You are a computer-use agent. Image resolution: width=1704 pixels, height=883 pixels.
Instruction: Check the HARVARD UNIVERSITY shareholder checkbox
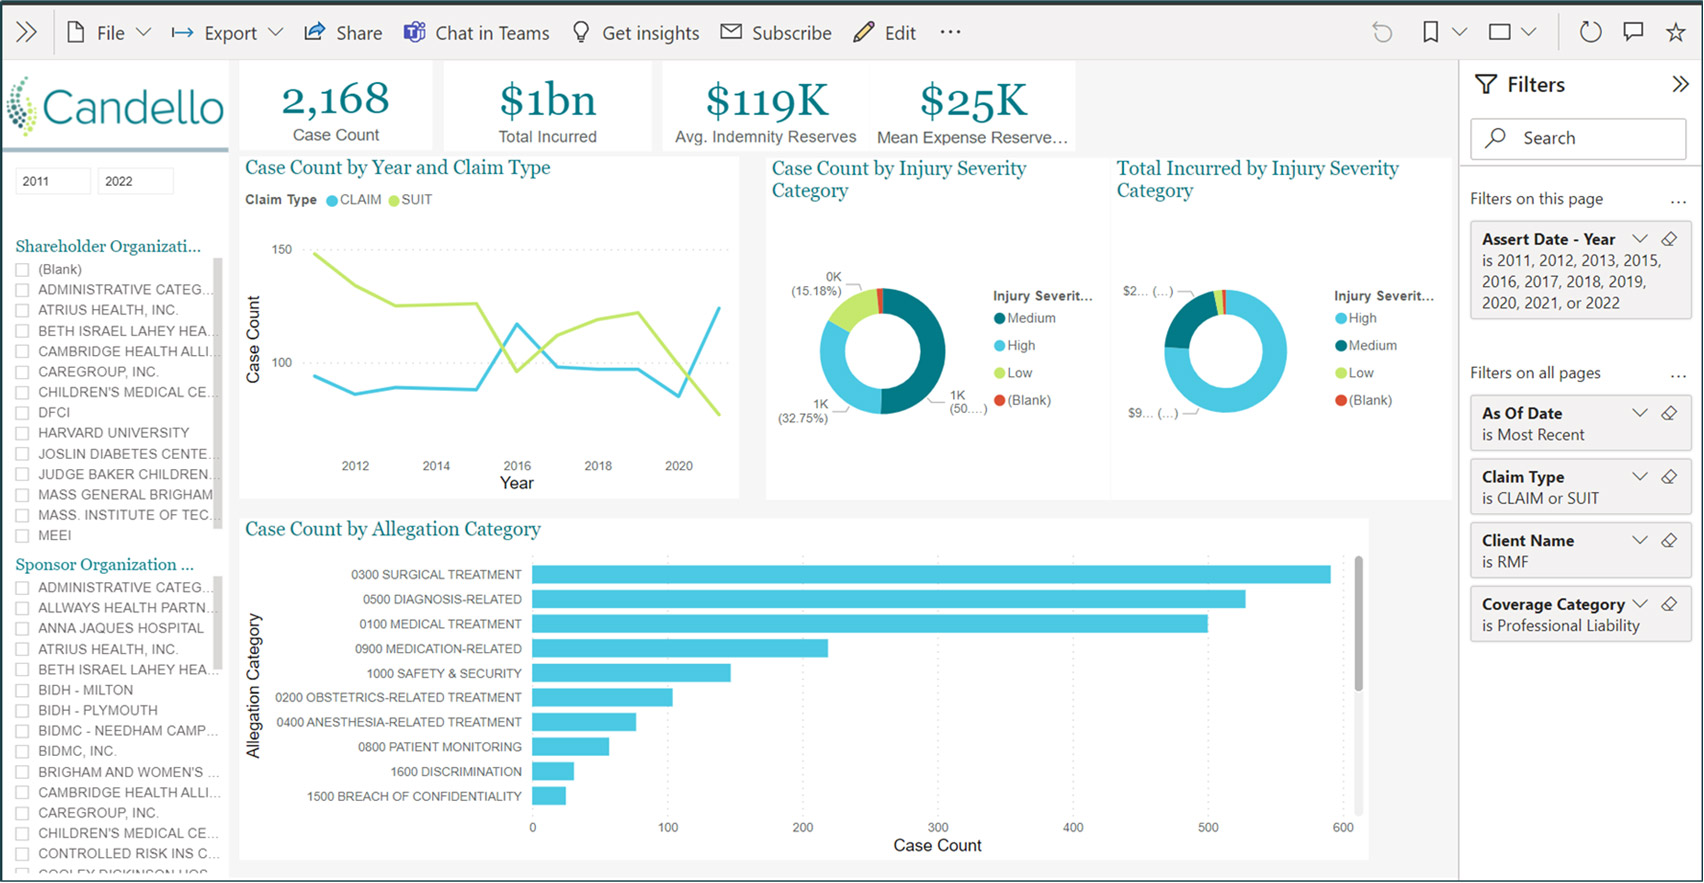click(22, 433)
